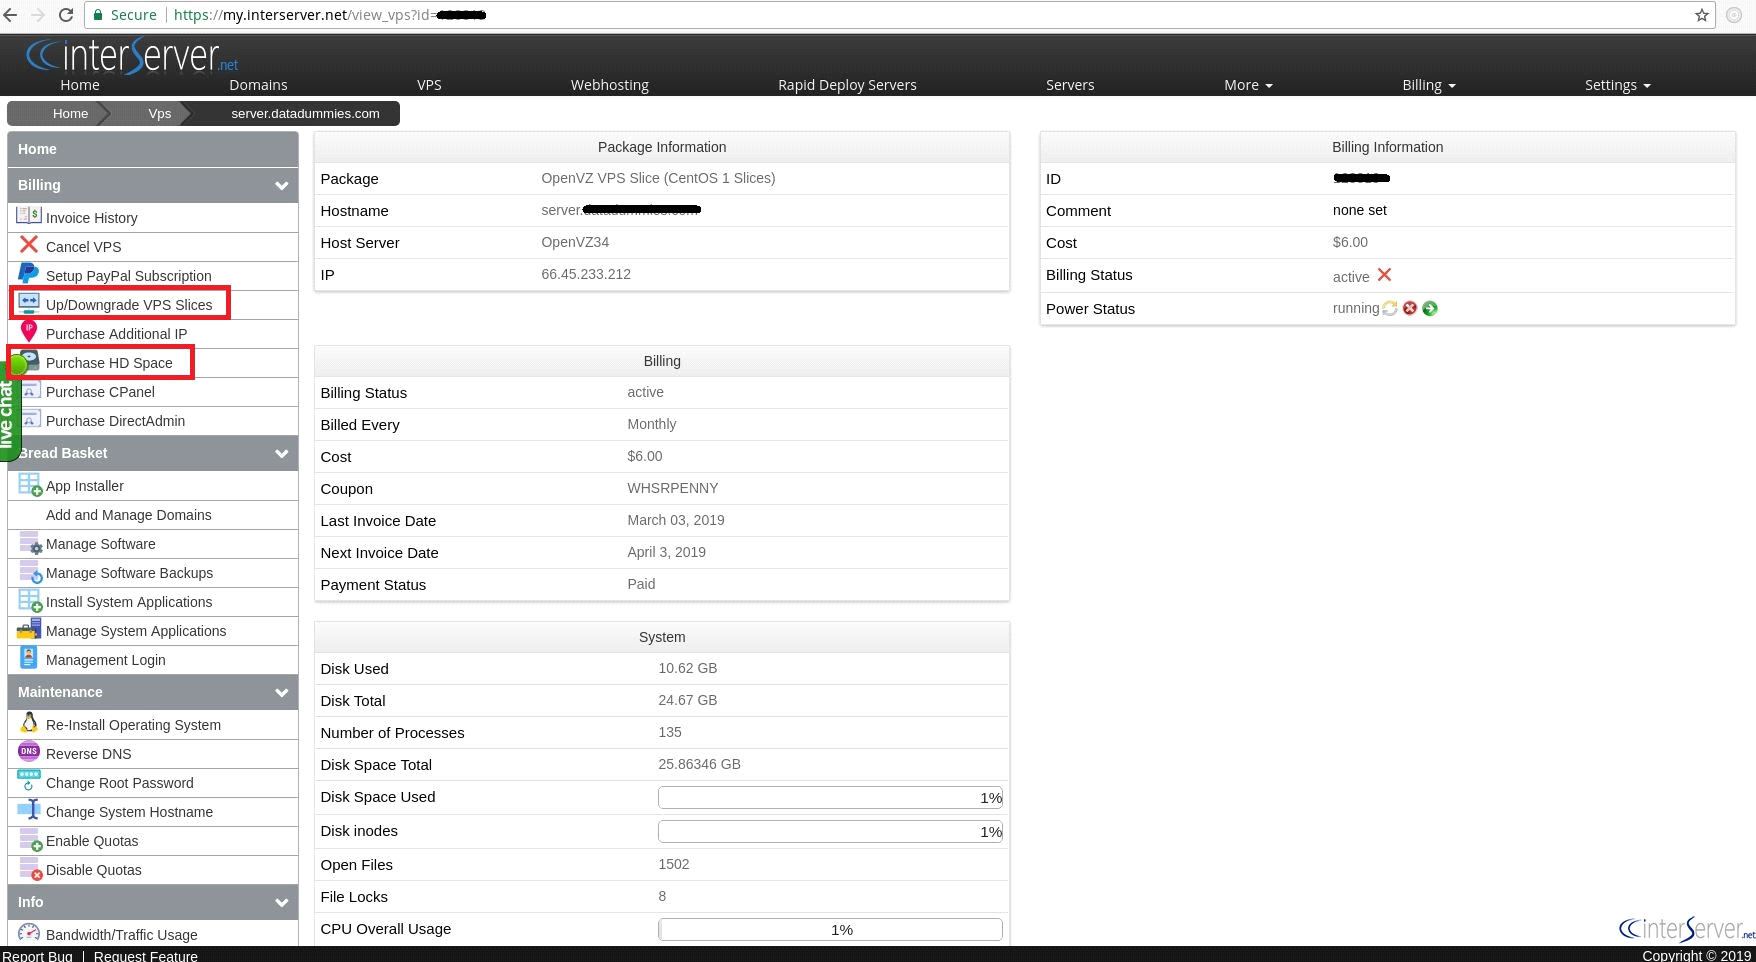Bookmark page with the star icon
Screen dimensions: 1756x962
click(1702, 15)
